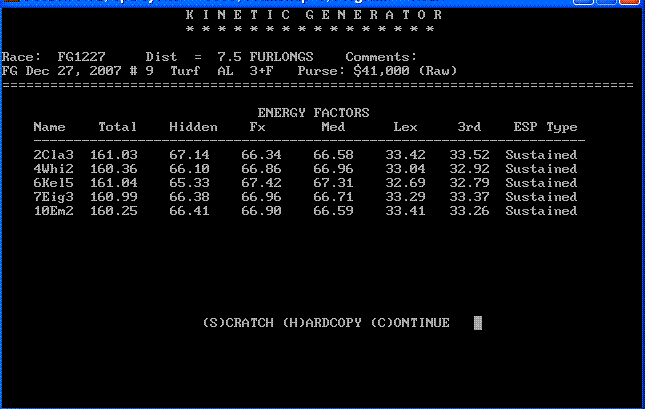Image resolution: width=645 pixels, height=409 pixels.
Task: Click the Purse: $41,000 (Raw) text
Action: [x=377, y=71]
